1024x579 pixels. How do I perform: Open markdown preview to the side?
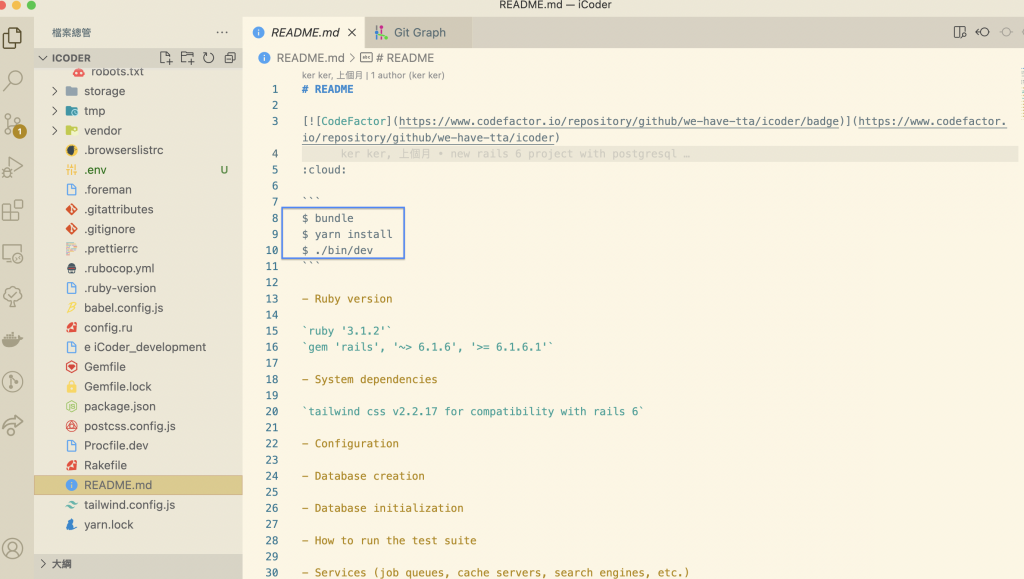point(959,32)
